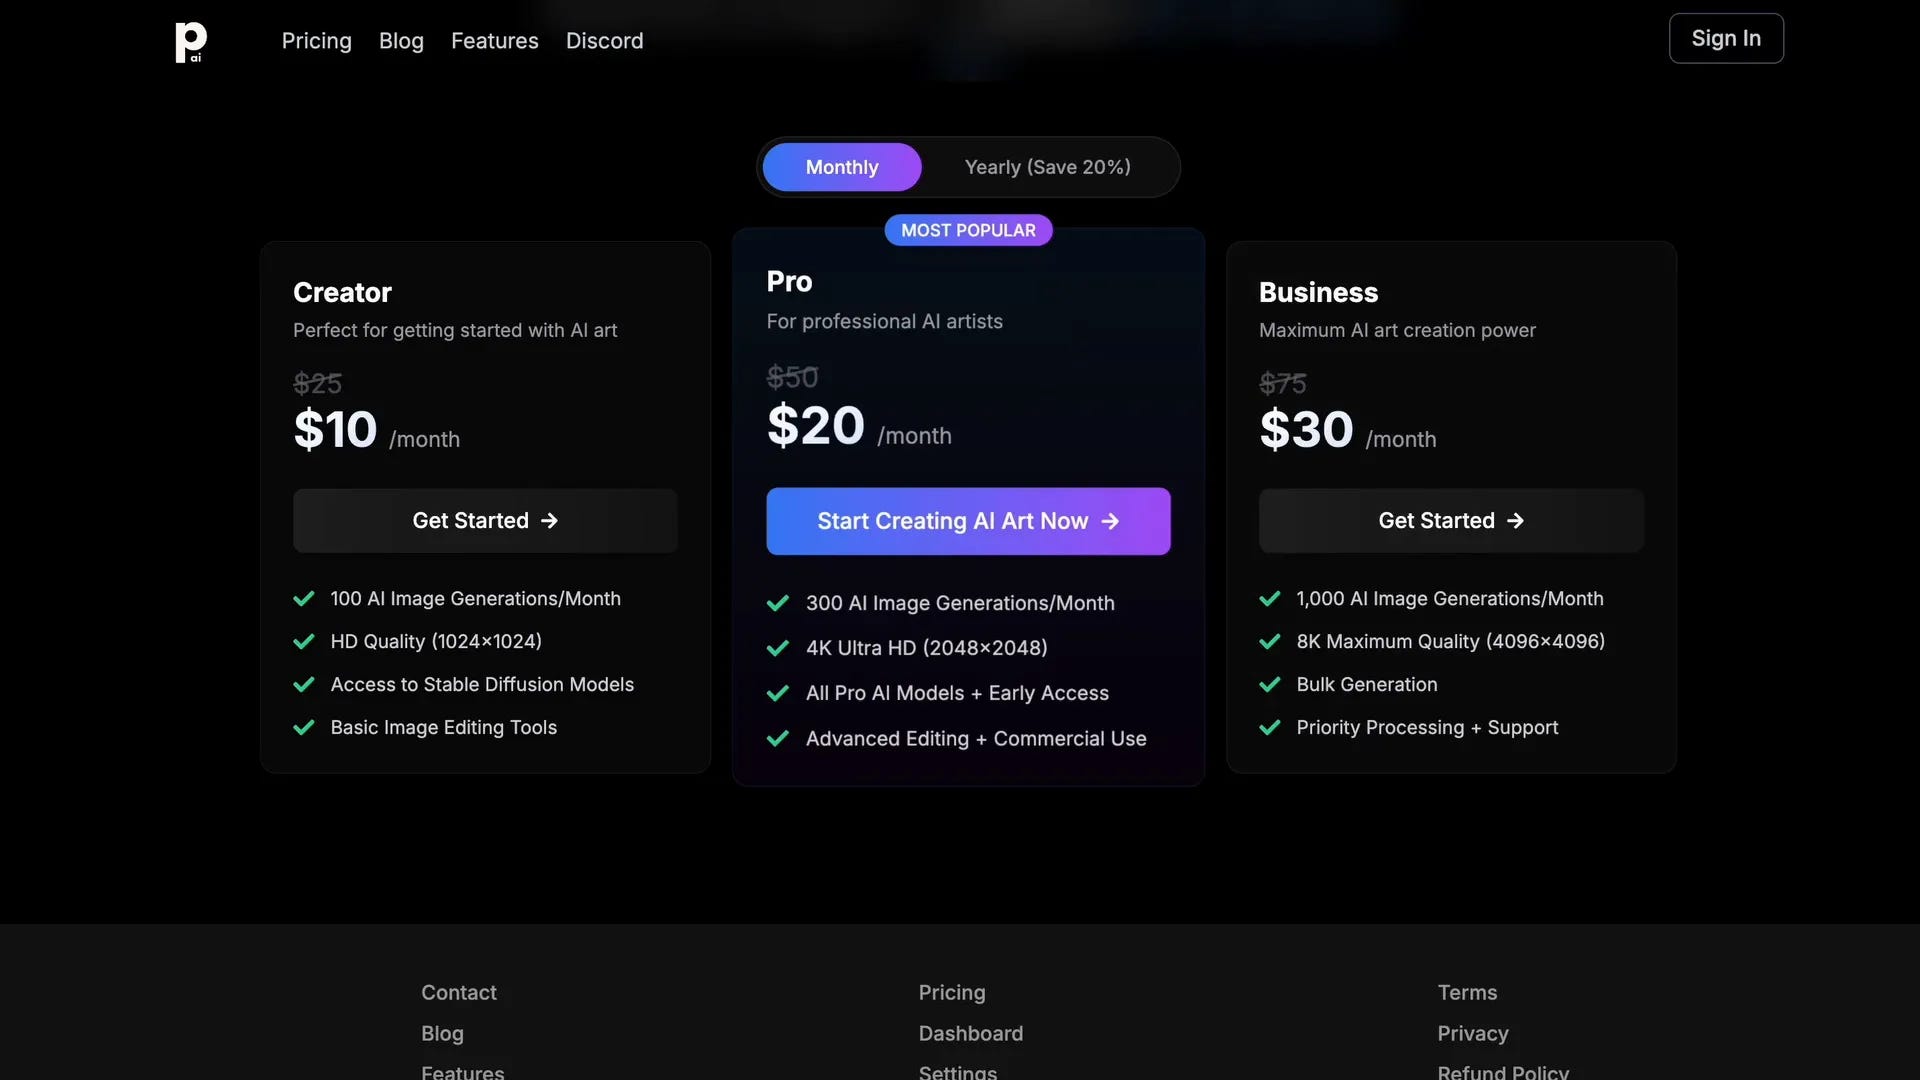
Task: Open the Dashboard footer link
Action: tap(970, 1033)
